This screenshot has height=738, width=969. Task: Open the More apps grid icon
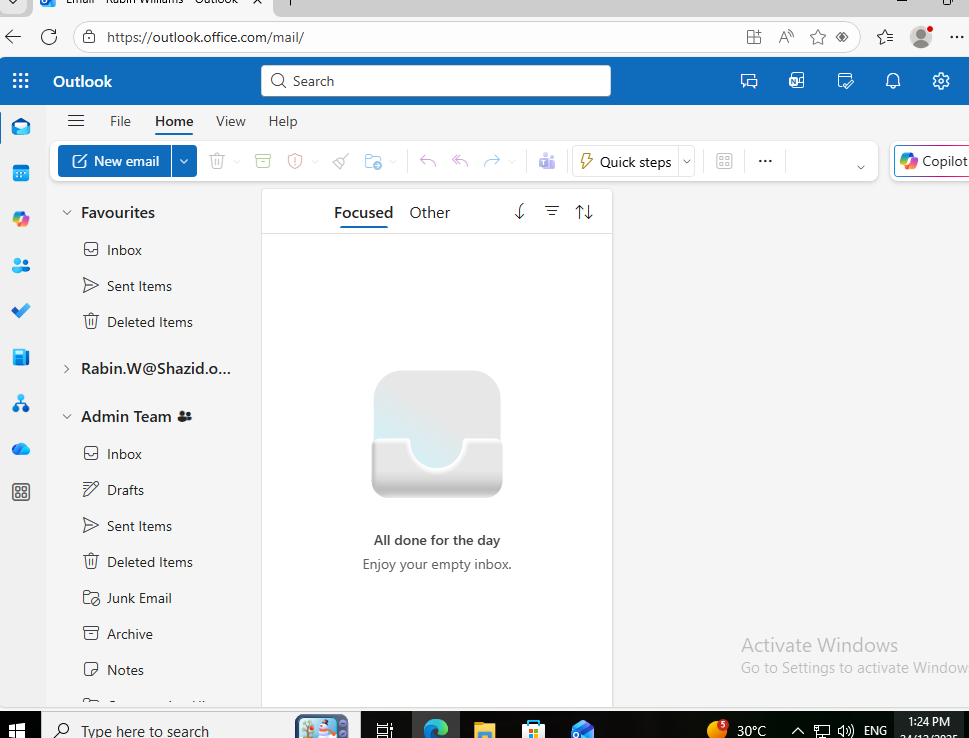(x=21, y=493)
